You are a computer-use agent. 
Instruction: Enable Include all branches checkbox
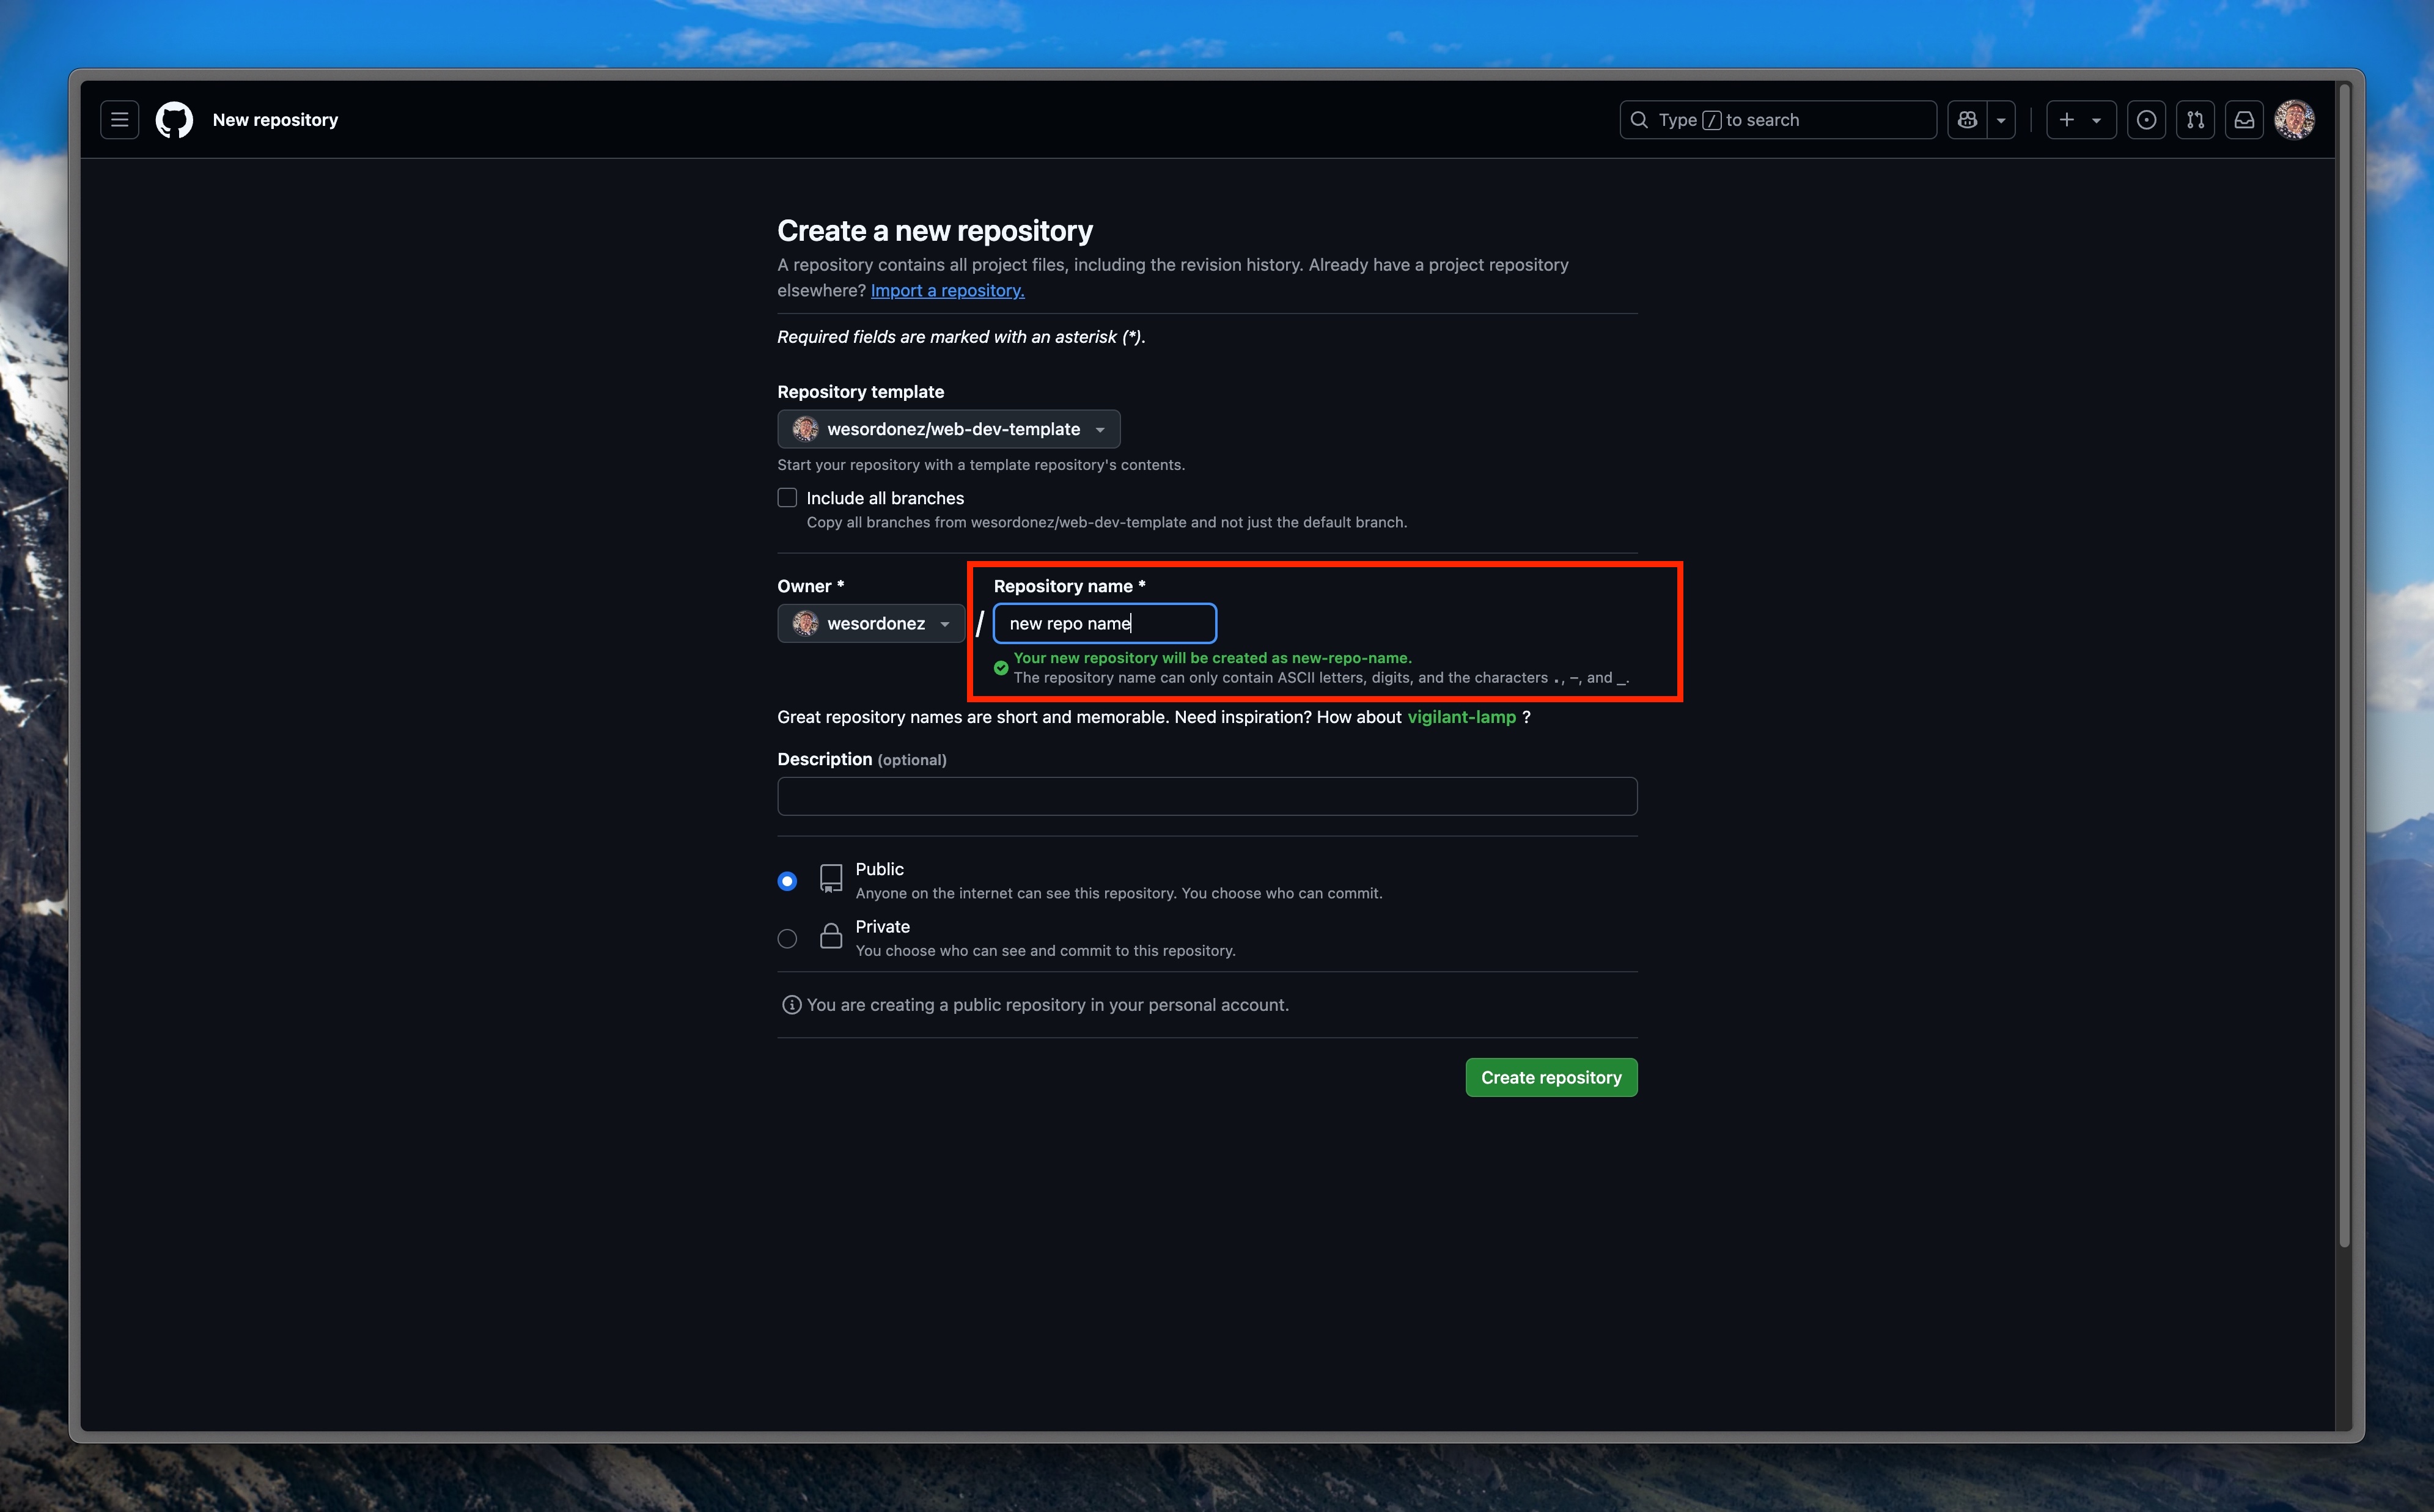click(x=787, y=498)
